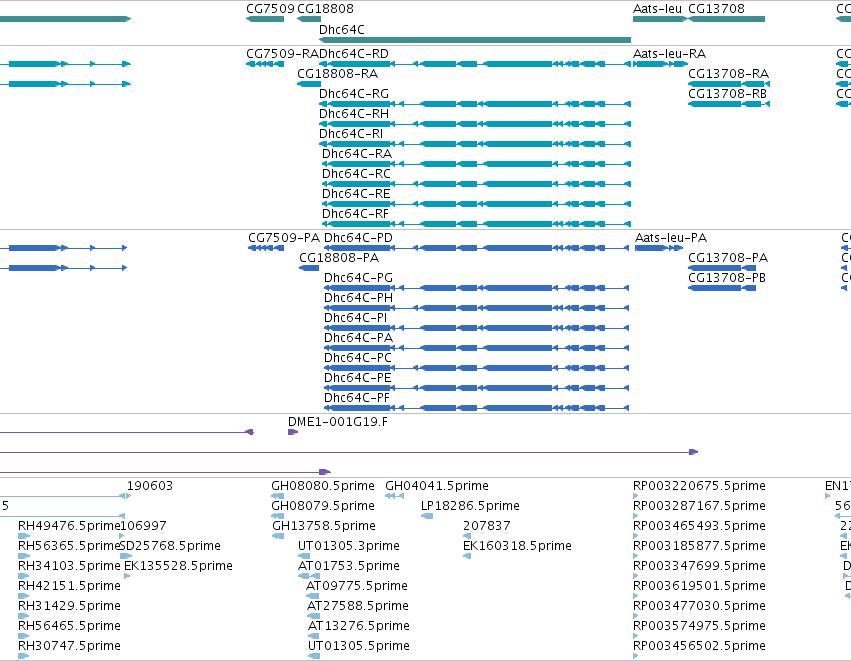Click the CG7509 gene label
Viewport: 851px width, 661px height.
tap(270, 9)
